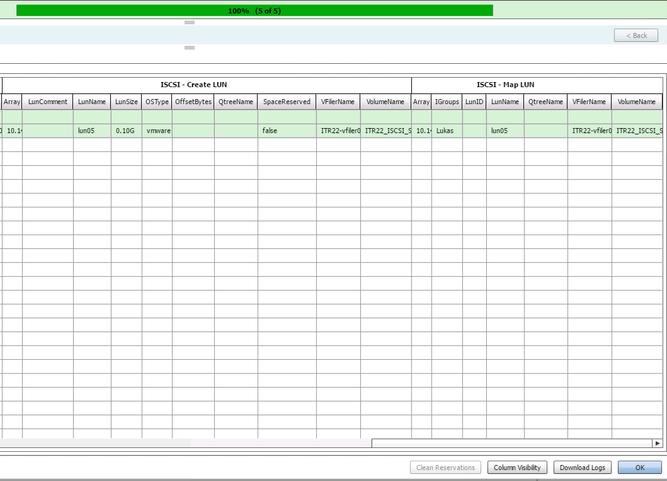Click LunName header under Create LUN

coord(92,102)
